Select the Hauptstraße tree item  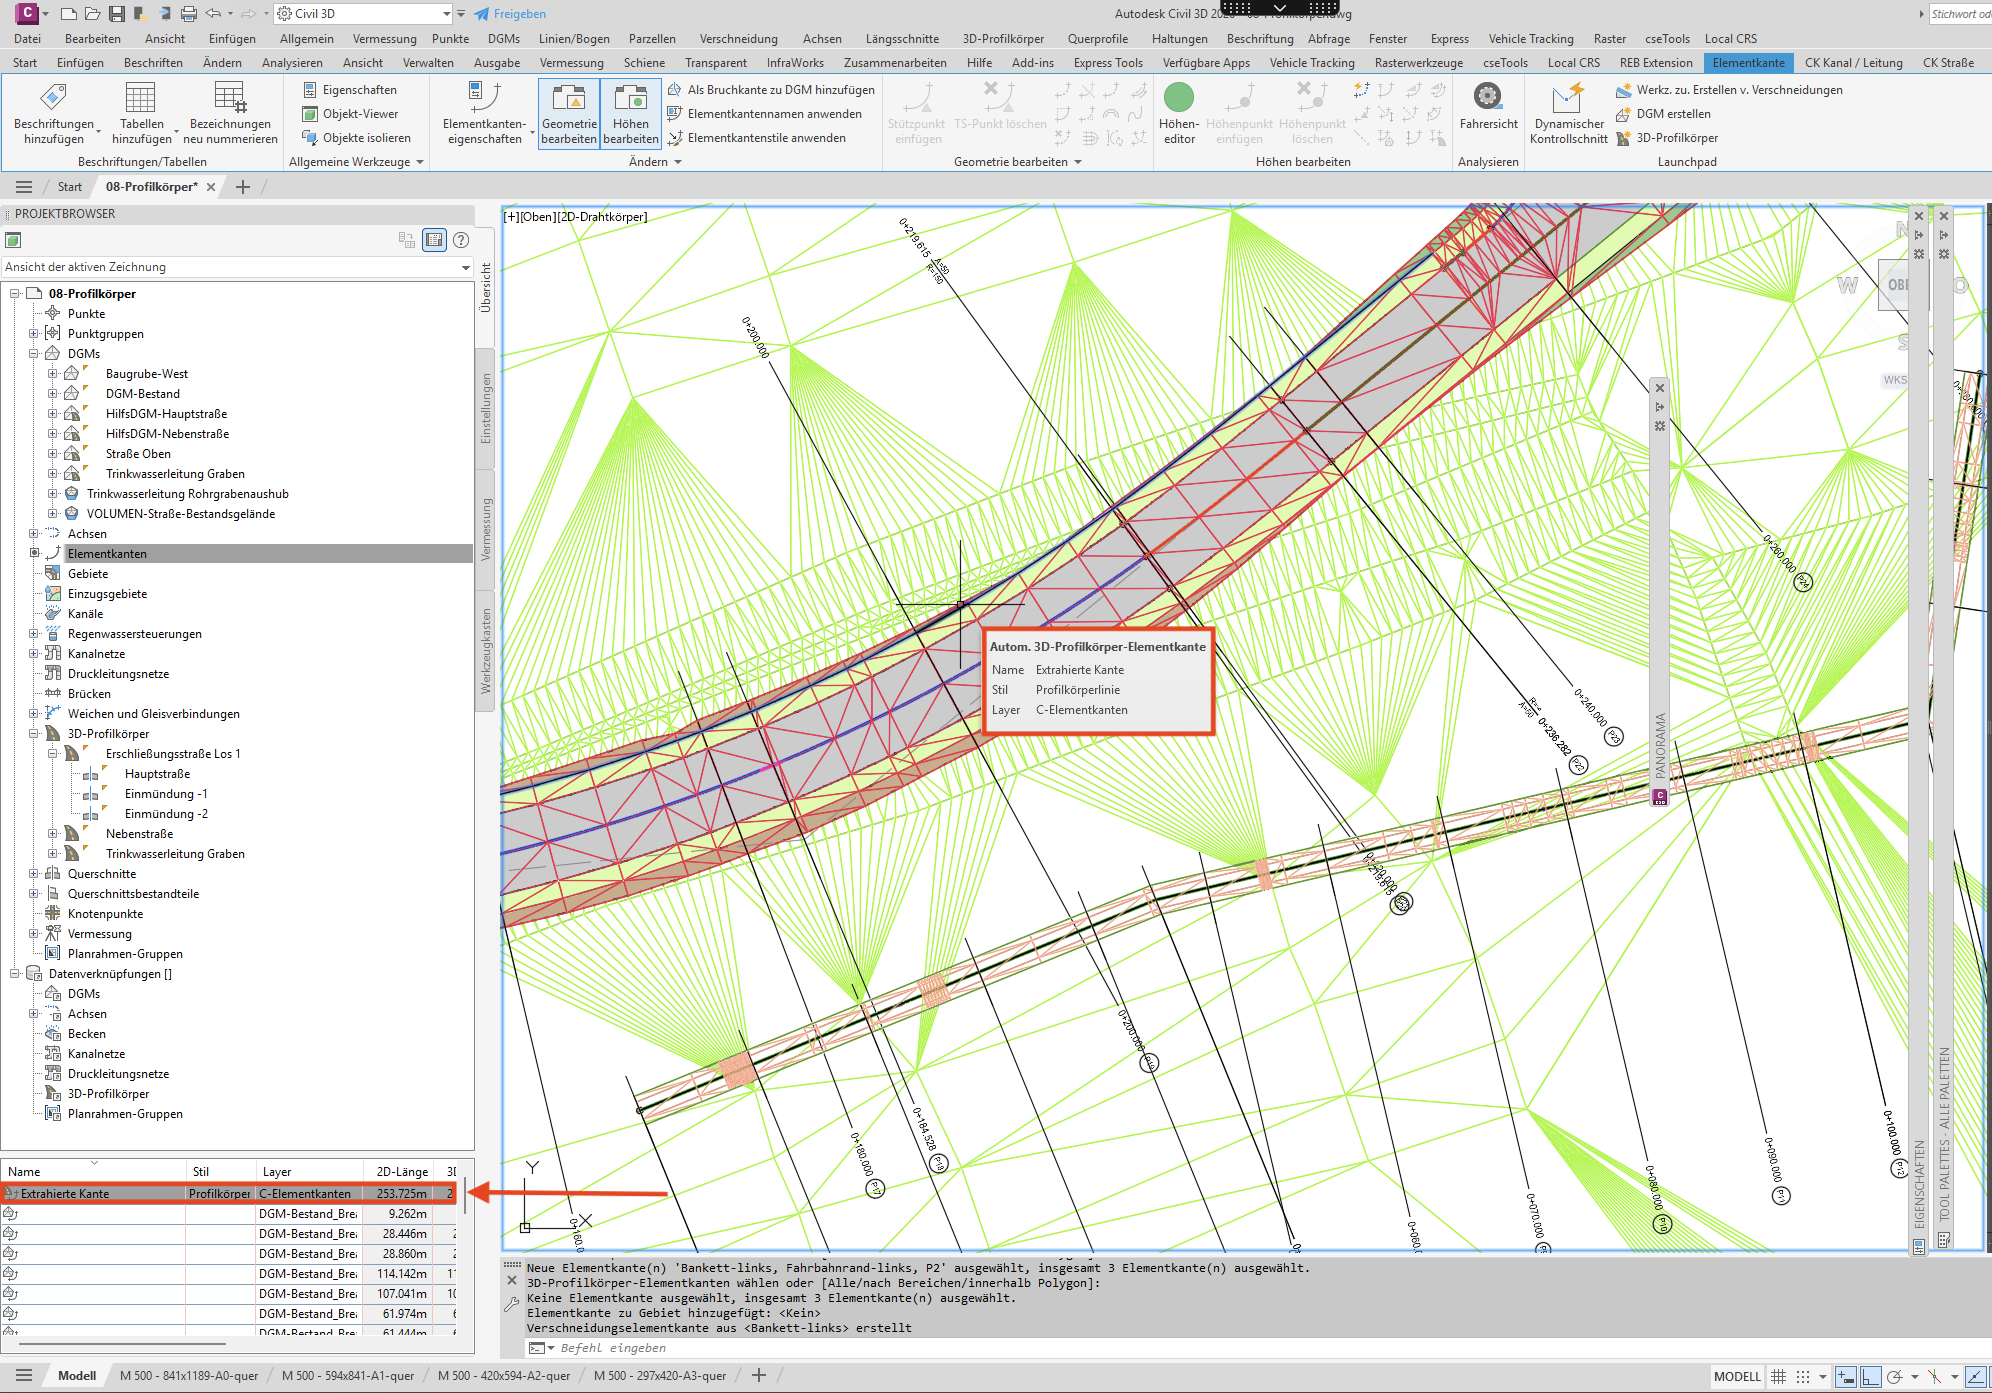[157, 774]
